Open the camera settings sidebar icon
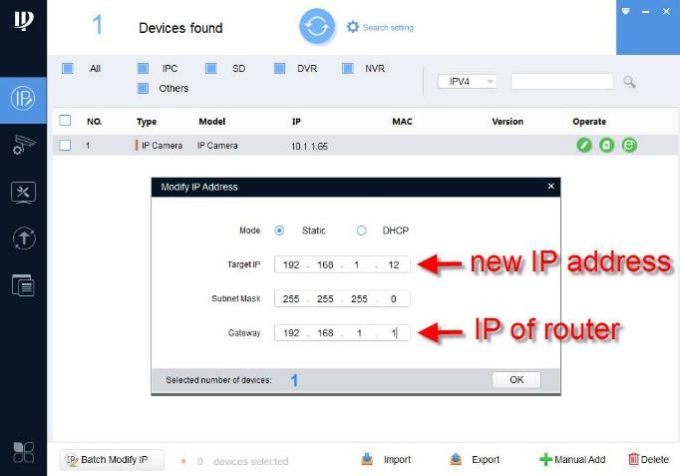 pyautogui.click(x=23, y=145)
